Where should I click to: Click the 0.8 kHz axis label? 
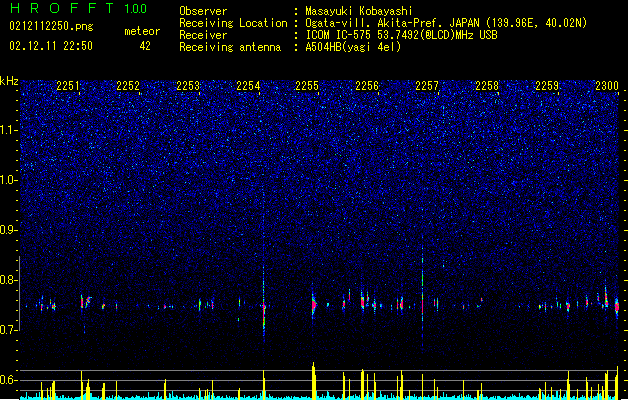[9, 280]
